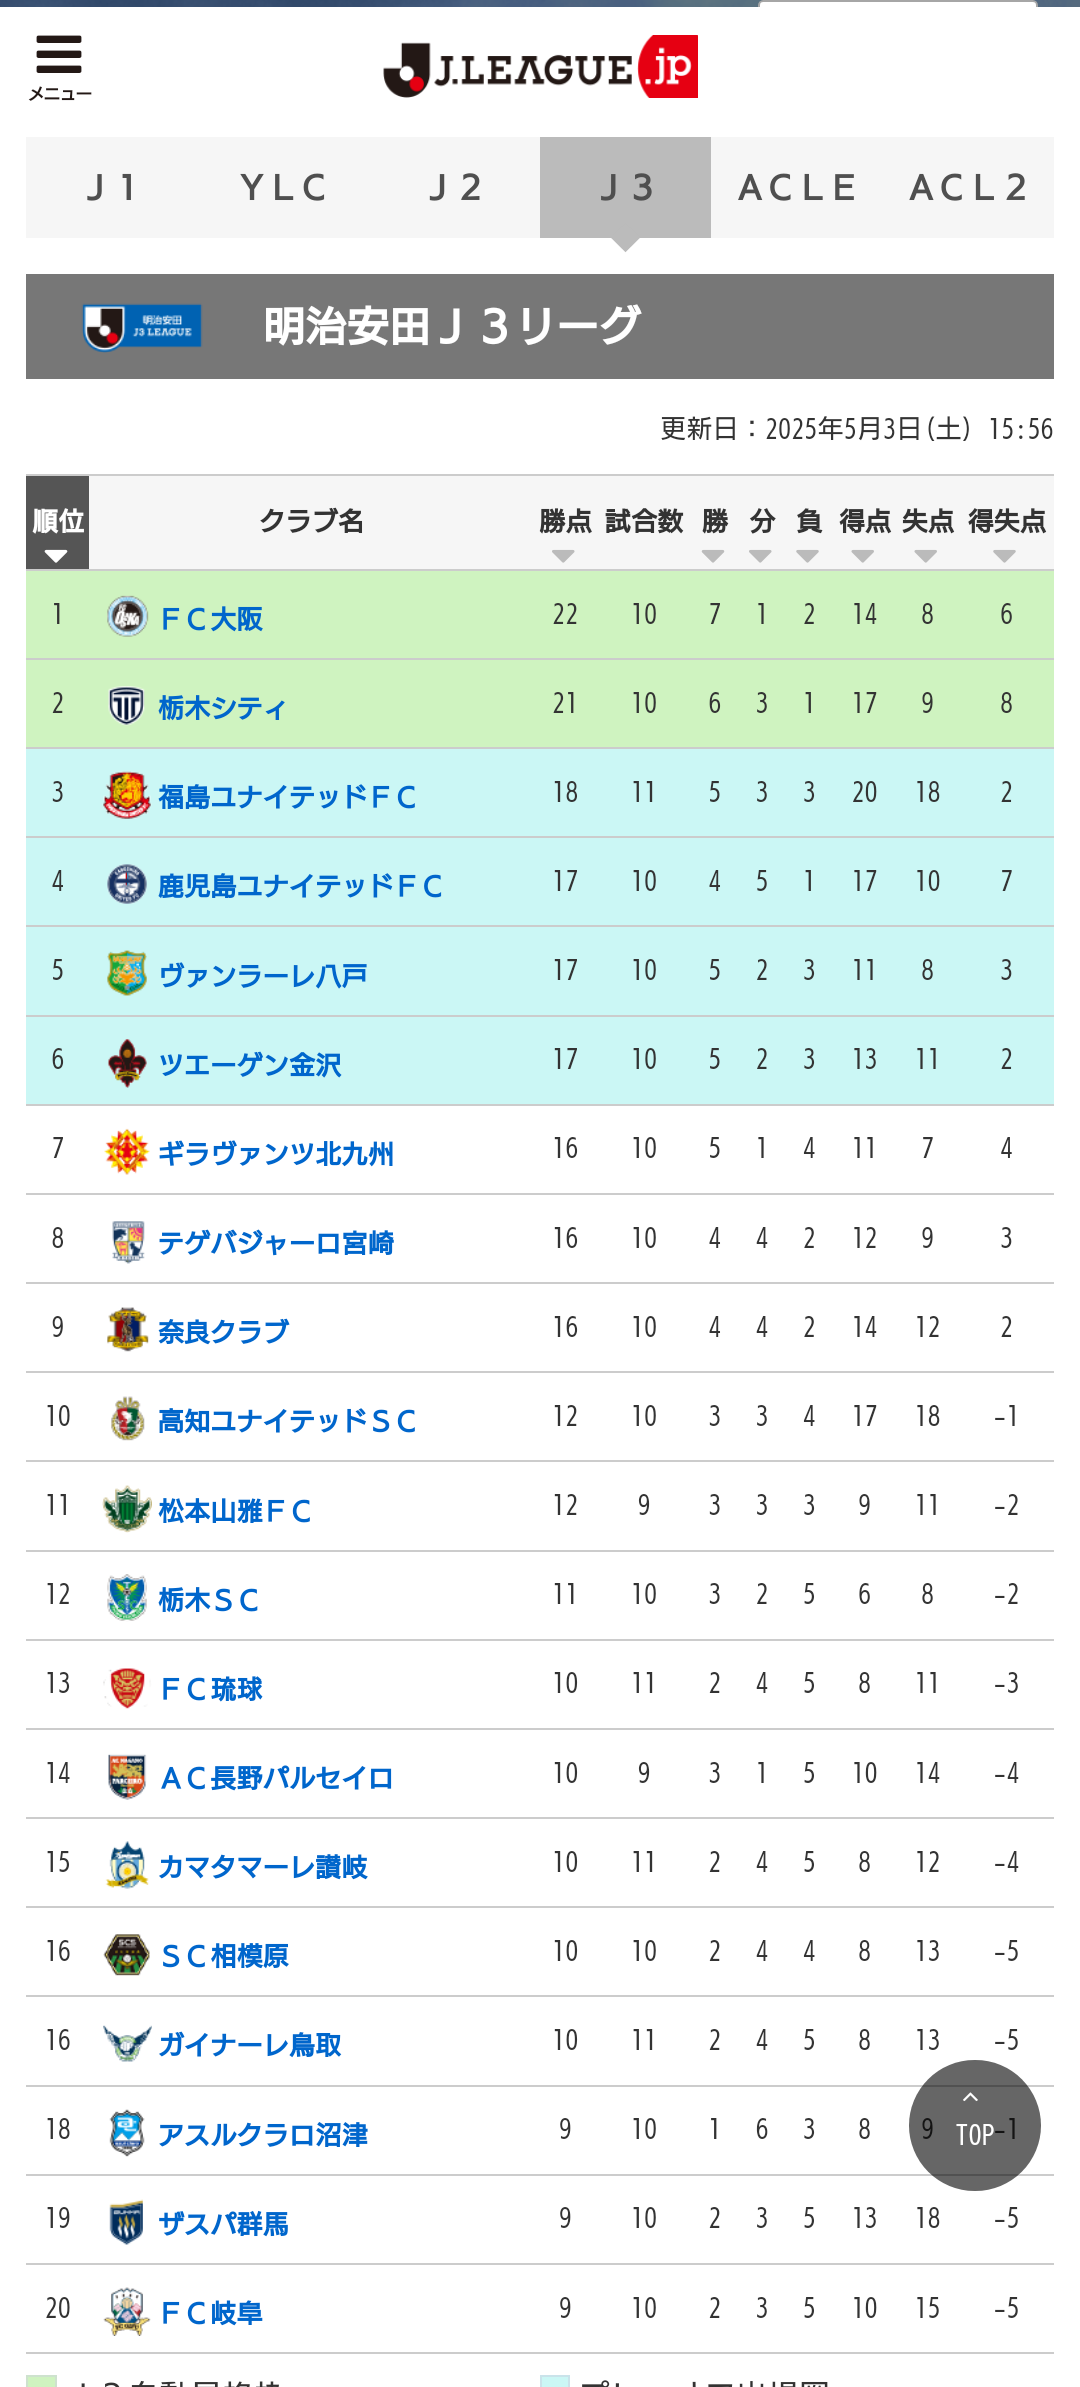Open the ギラヴァンツ北九州 club link
The image size is (1080, 2387).
click(x=276, y=1153)
